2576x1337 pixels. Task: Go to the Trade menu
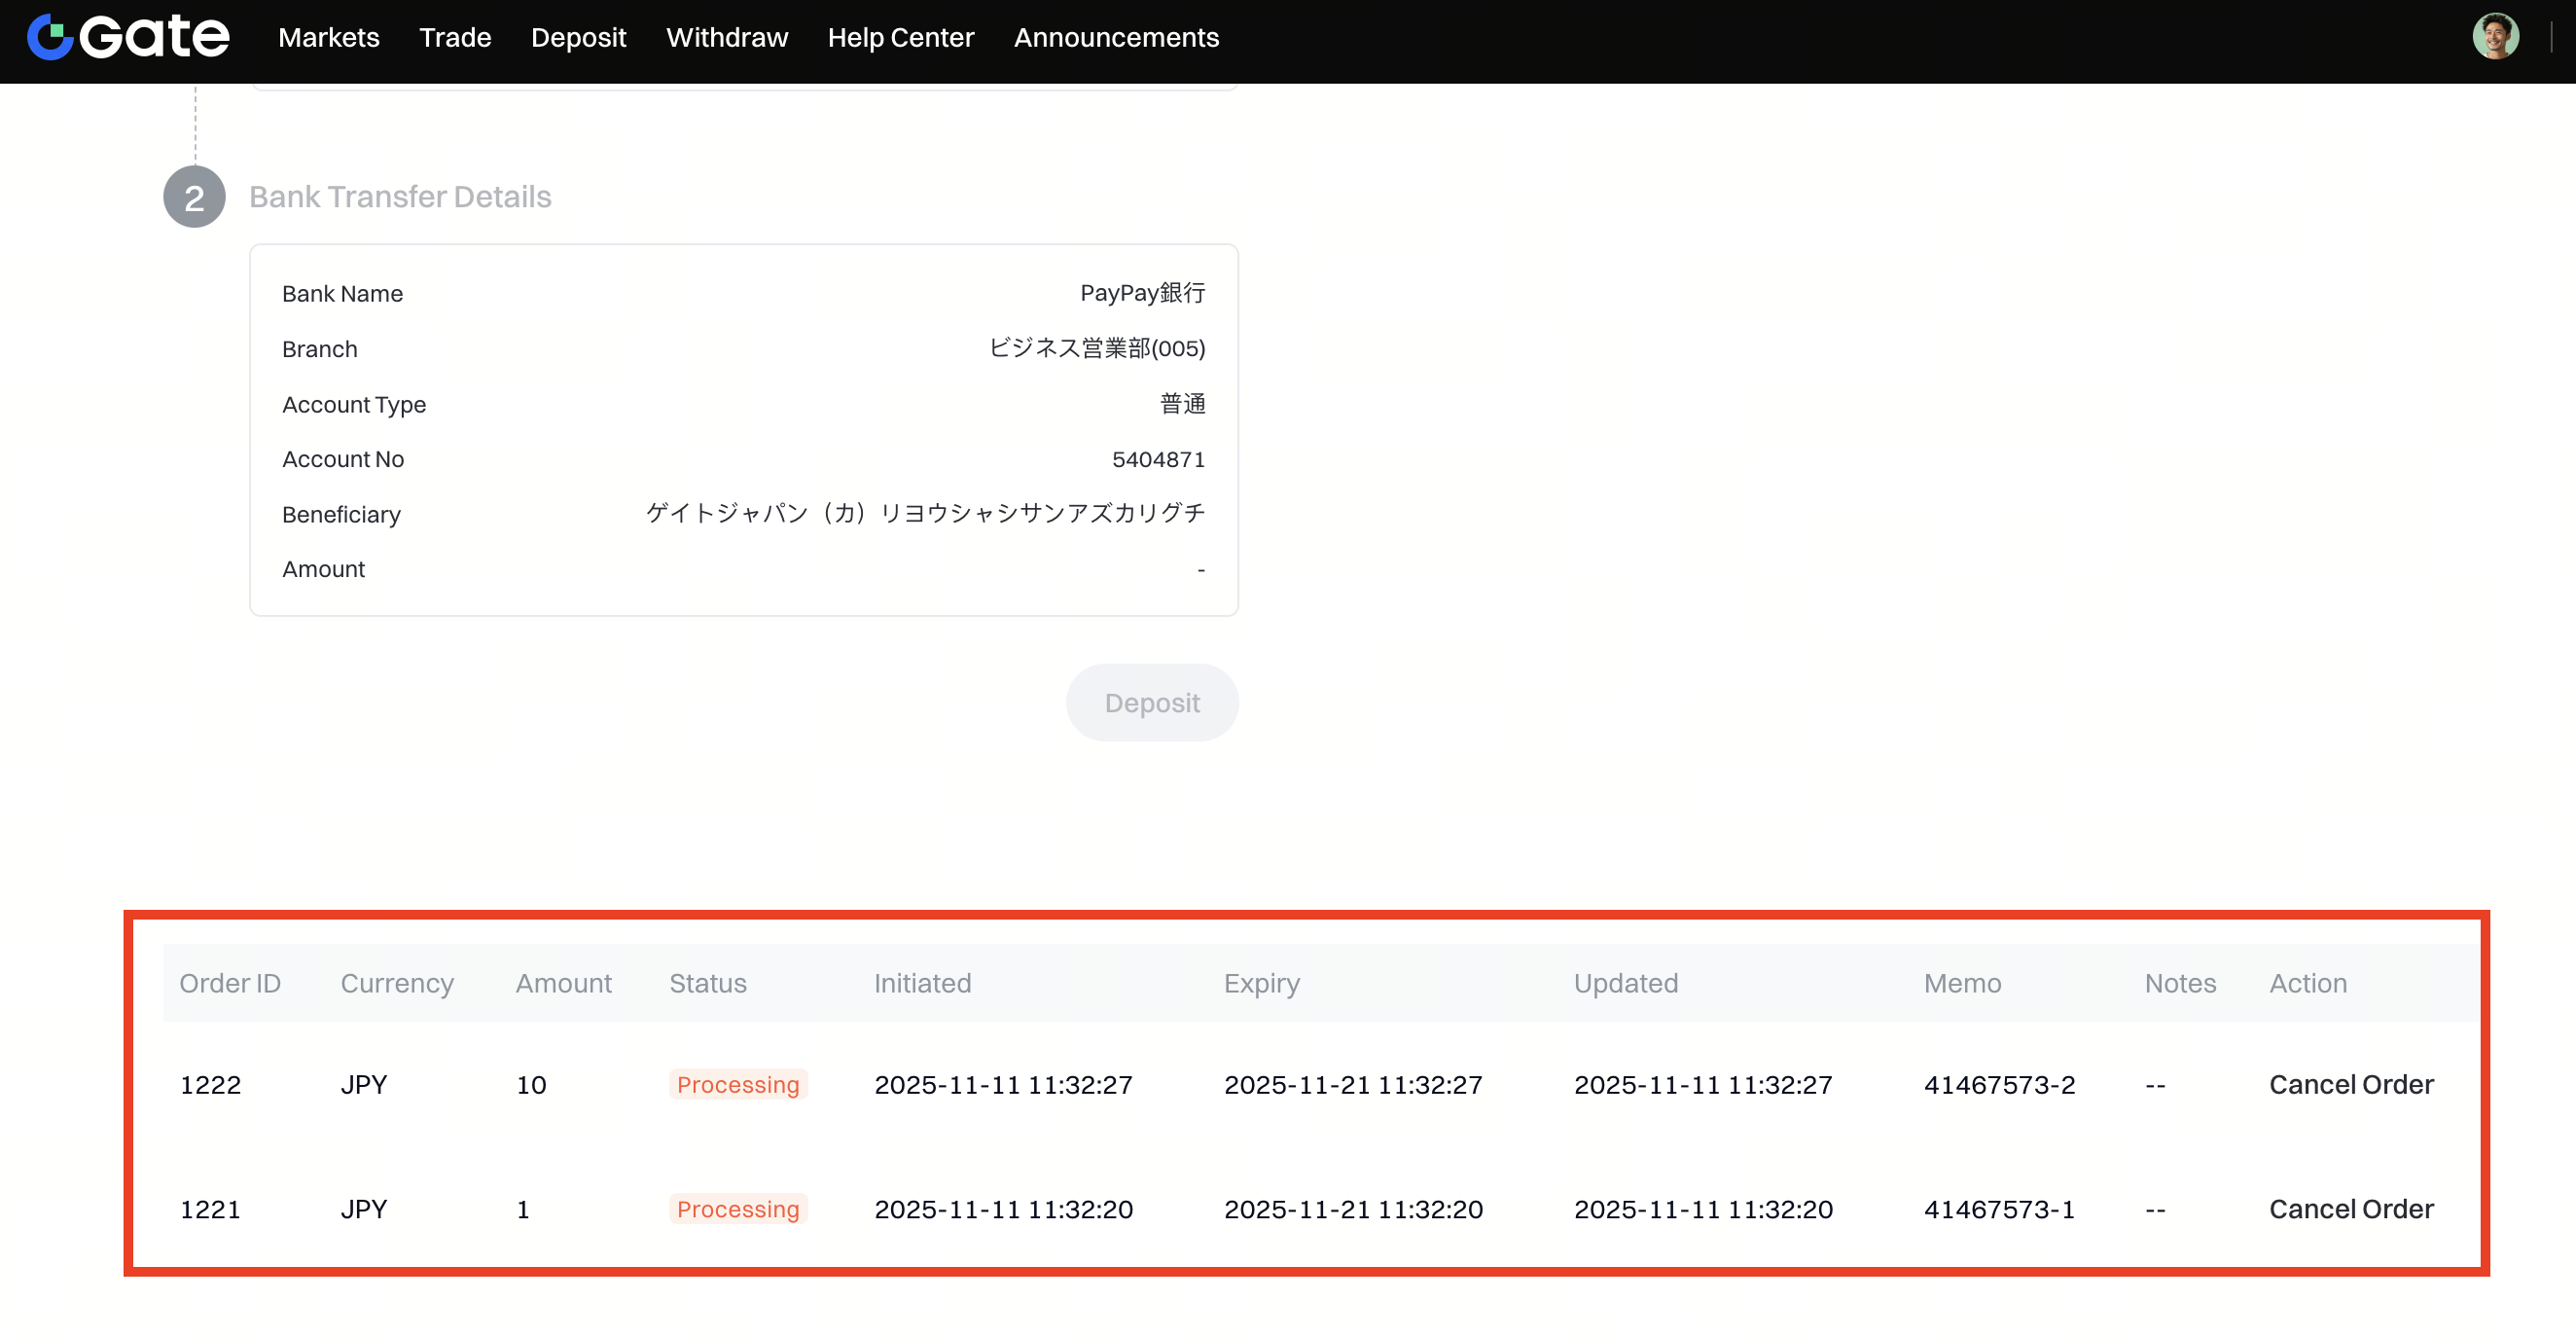pos(455,38)
